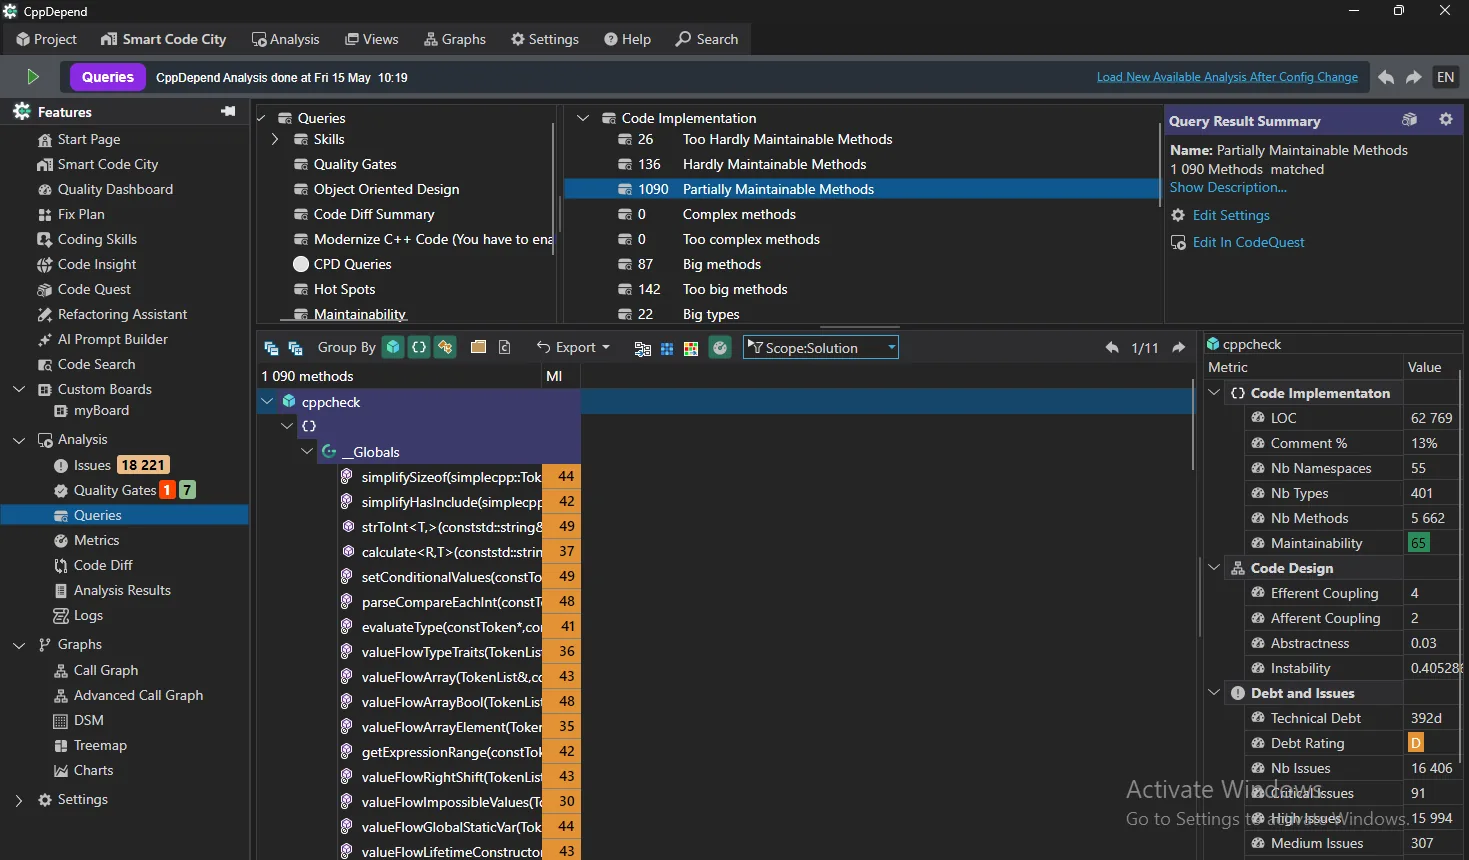
Task: Click the navigate back arrow beside EN
Action: (1386, 77)
